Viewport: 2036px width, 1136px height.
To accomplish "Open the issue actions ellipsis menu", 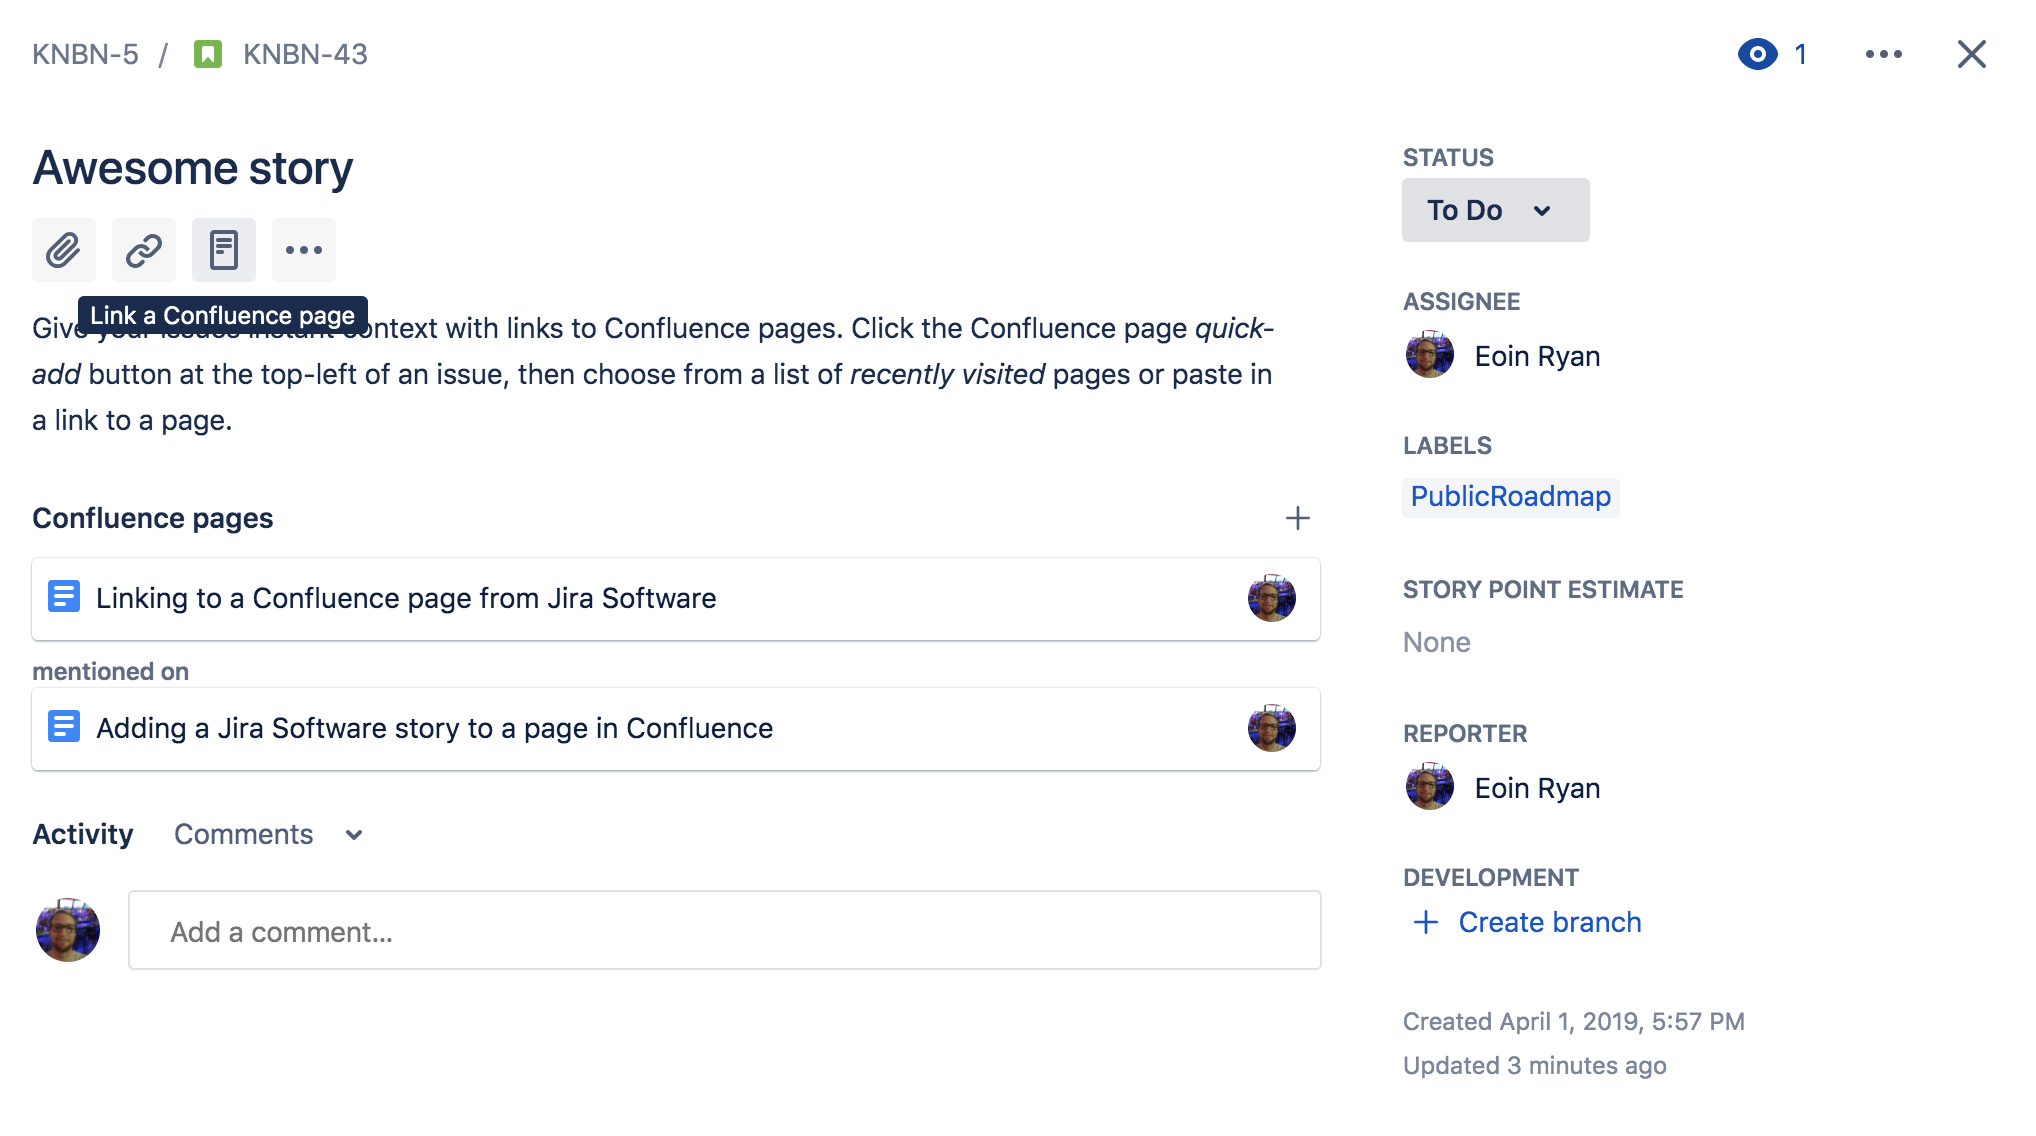I will tap(1884, 54).
